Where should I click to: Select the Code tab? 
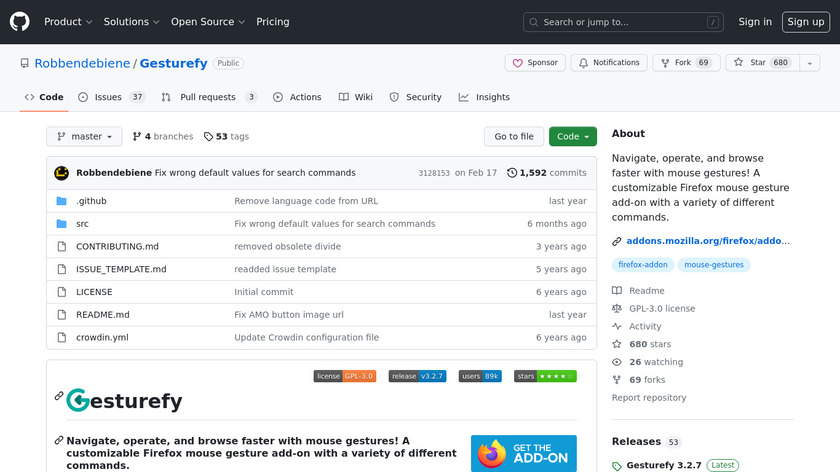coord(44,98)
